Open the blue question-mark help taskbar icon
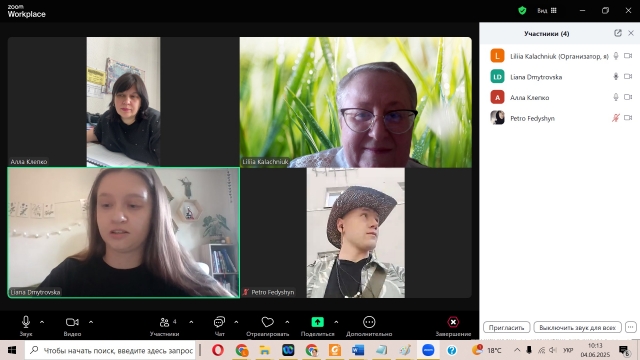The width and height of the screenshot is (640, 360). [452, 350]
